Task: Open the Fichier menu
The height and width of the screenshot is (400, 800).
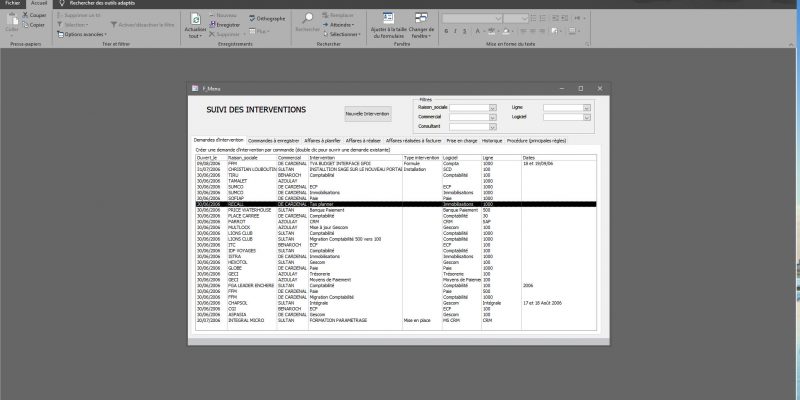Action: click(13, 3)
